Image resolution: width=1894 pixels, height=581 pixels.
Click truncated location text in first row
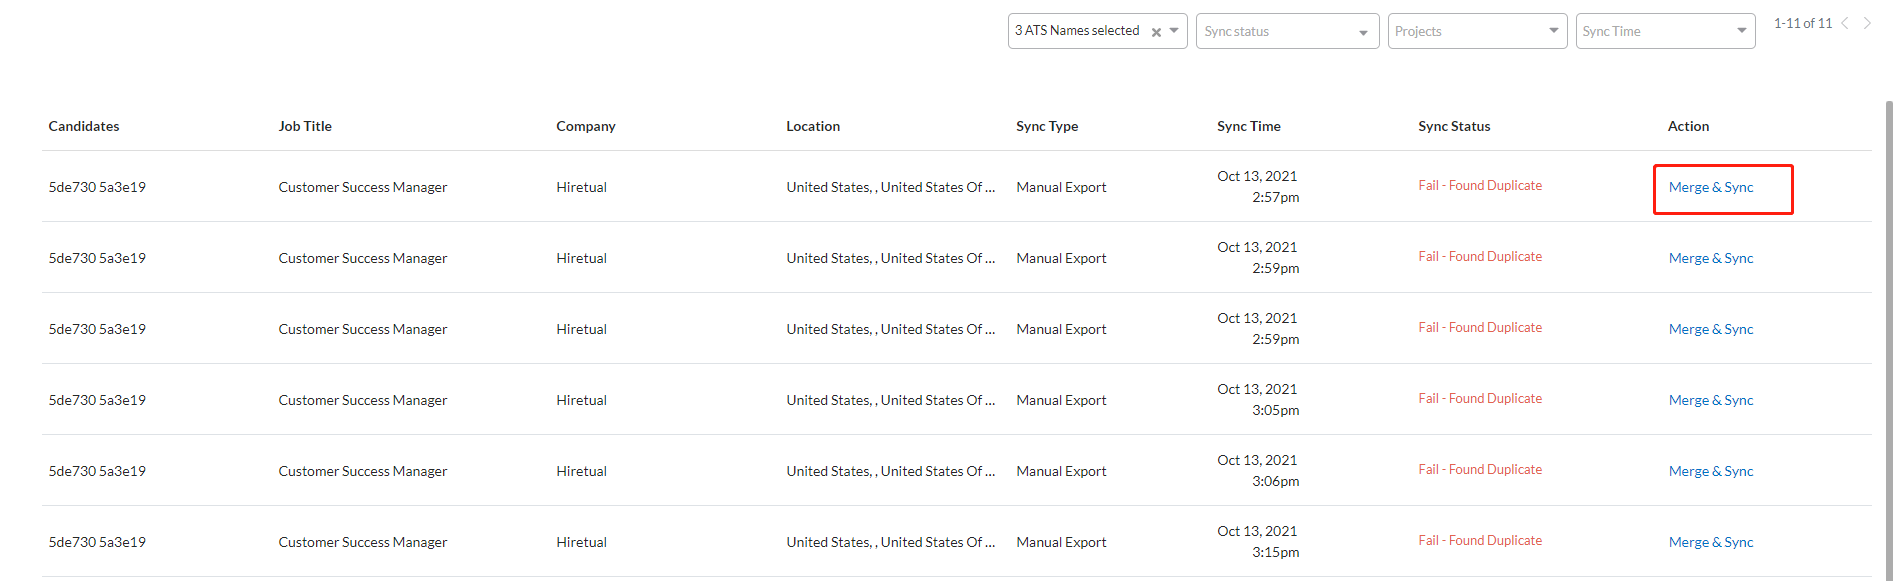pyautogui.click(x=890, y=188)
